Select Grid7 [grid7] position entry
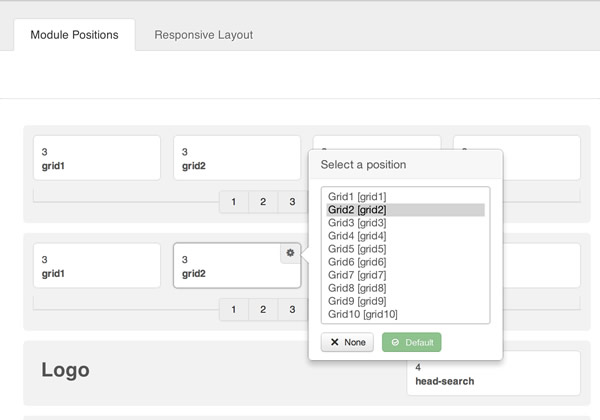The height and width of the screenshot is (420, 600). click(357, 275)
